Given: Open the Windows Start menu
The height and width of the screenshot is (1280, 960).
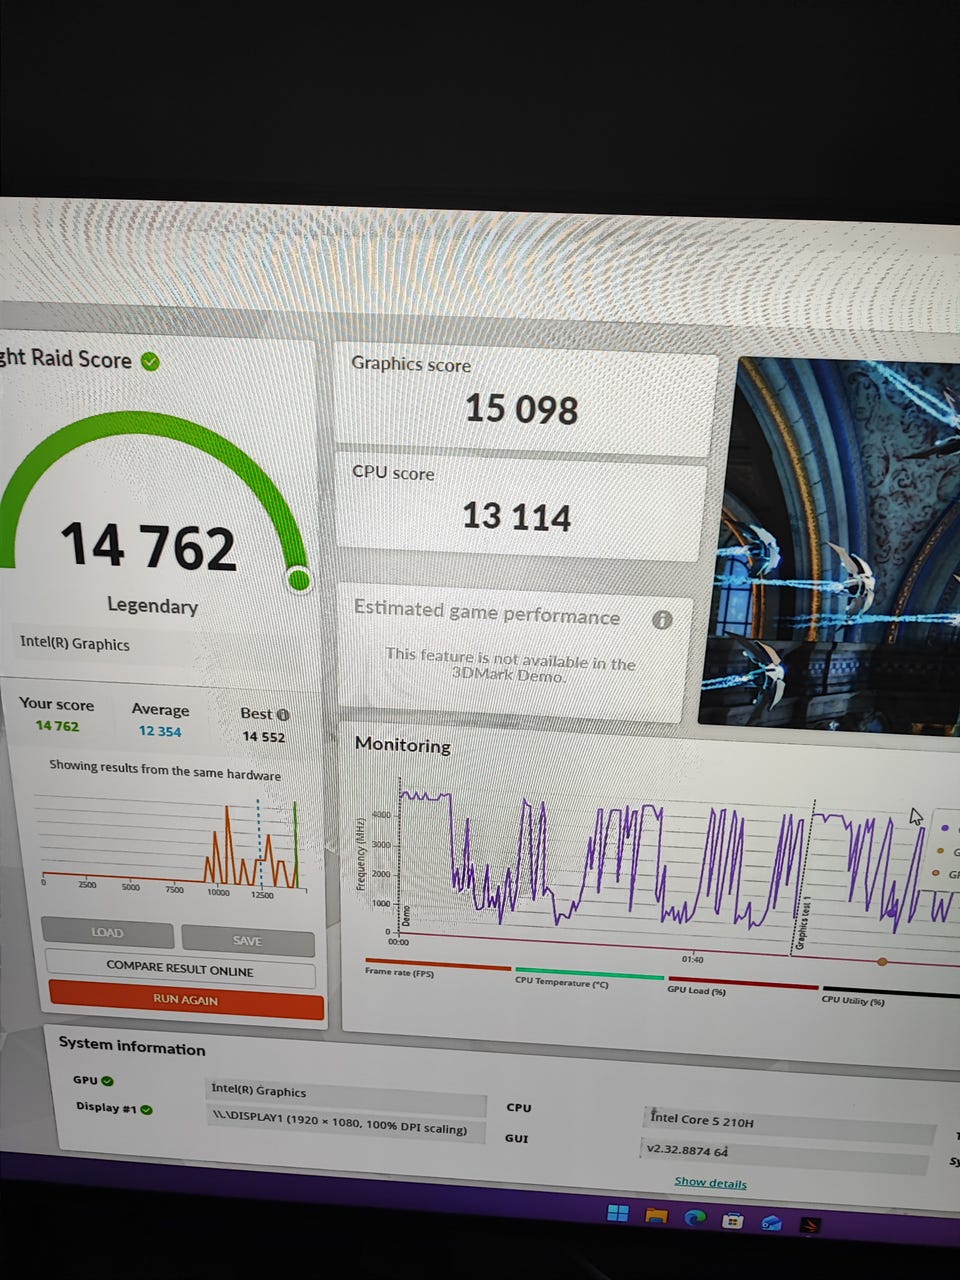Looking at the screenshot, I should point(618,1213).
